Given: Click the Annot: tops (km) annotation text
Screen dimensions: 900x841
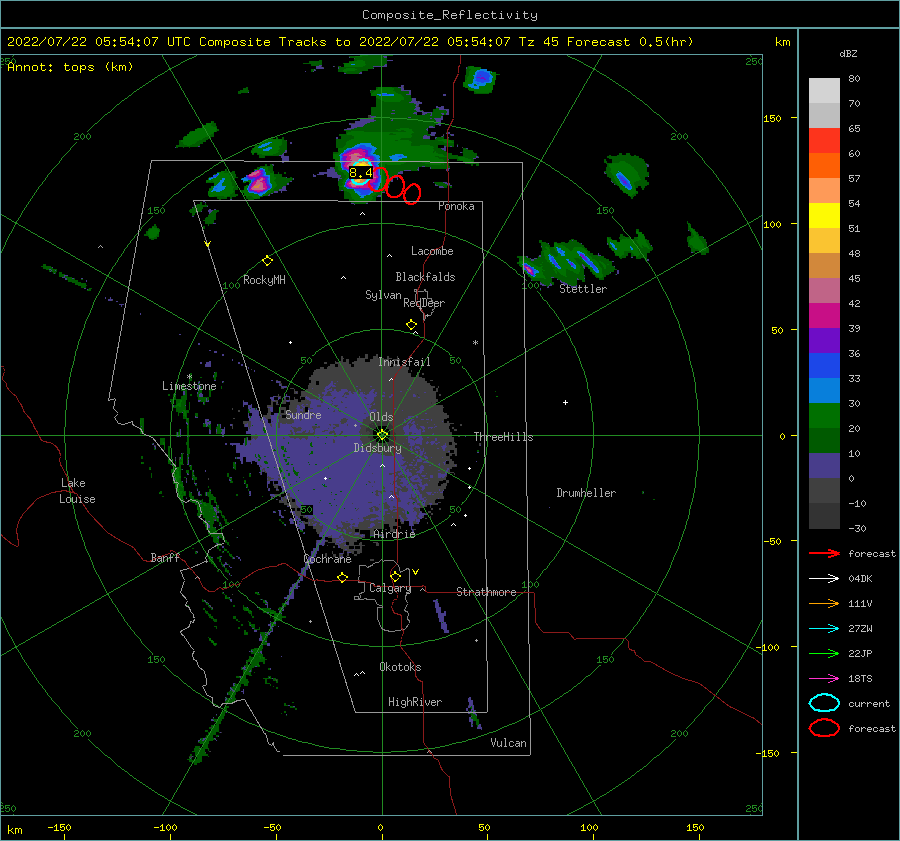Looking at the screenshot, I should click(x=70, y=67).
